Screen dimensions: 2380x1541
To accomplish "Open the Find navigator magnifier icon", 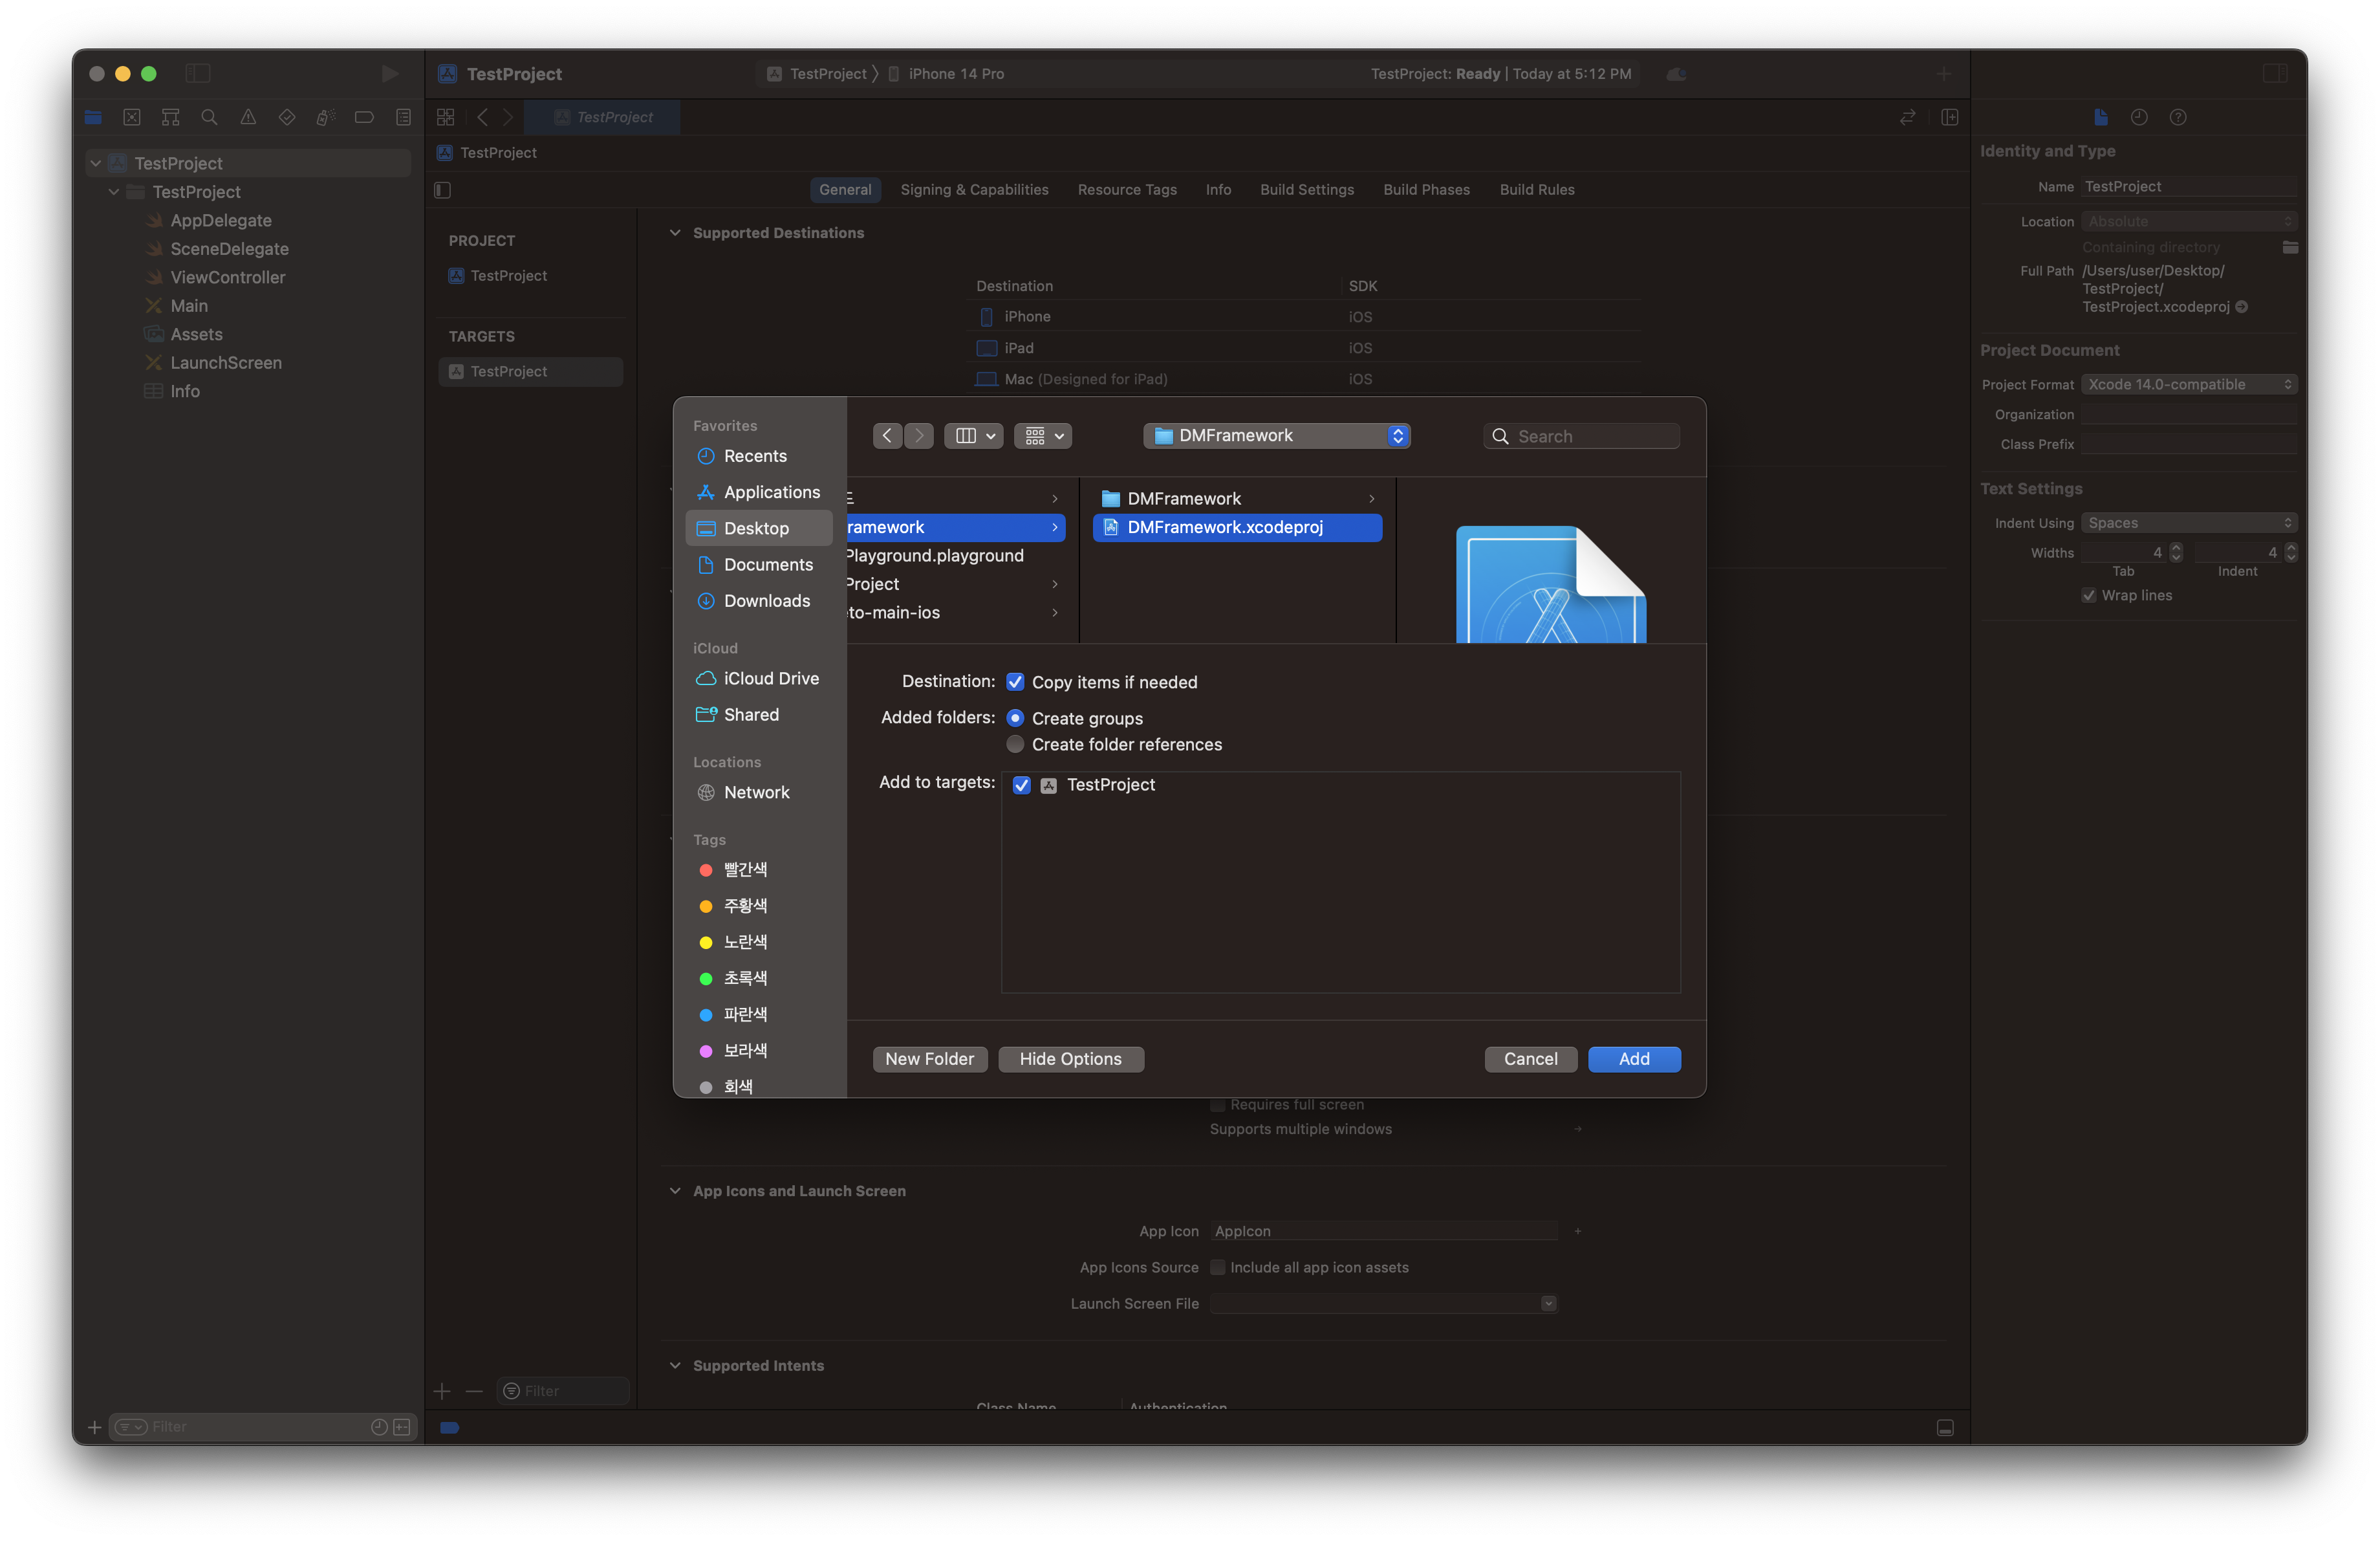I will (209, 117).
